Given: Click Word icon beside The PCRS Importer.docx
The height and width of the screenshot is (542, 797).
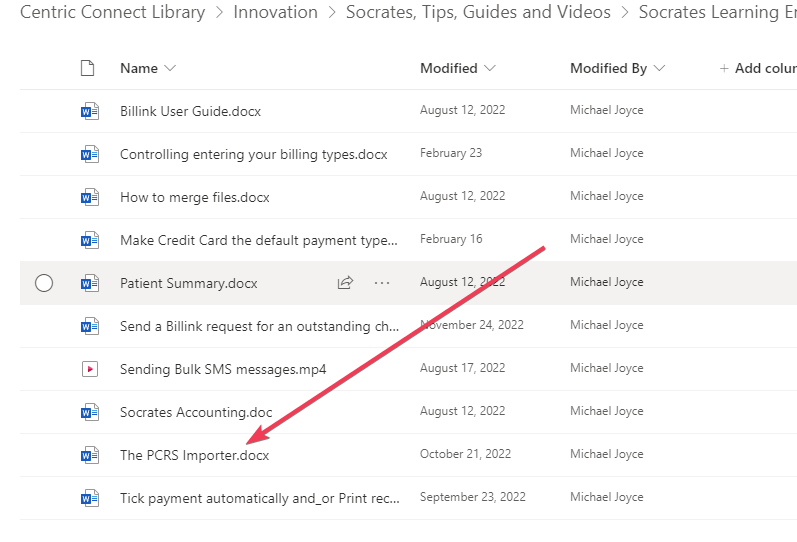Looking at the screenshot, I should tap(90, 455).
